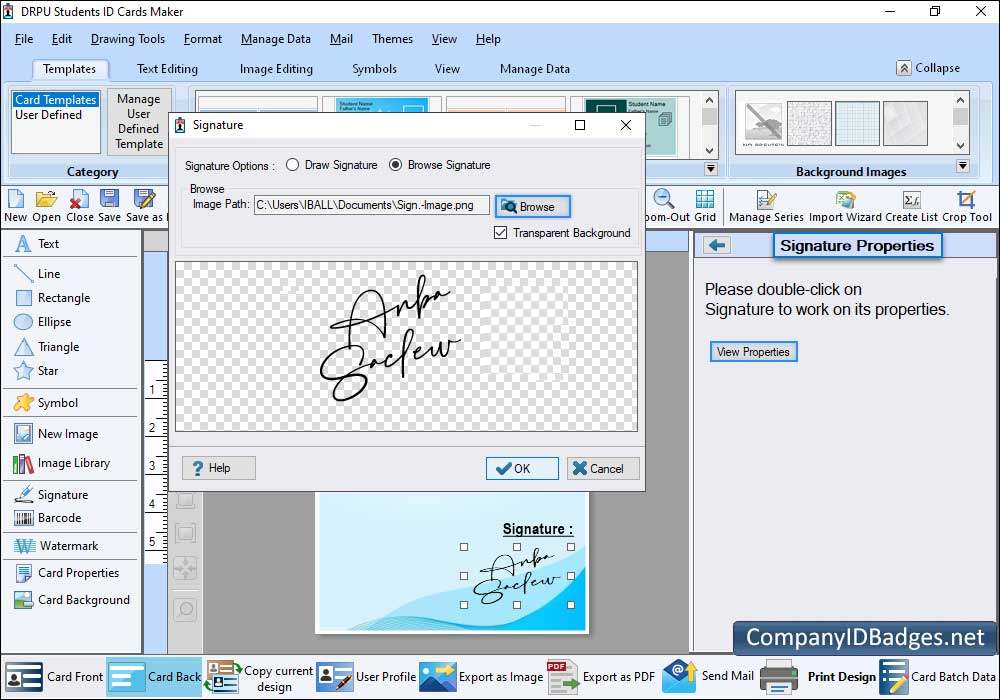1000x700 pixels.
Task: Open the Drawing Tools menu
Action: (128, 39)
